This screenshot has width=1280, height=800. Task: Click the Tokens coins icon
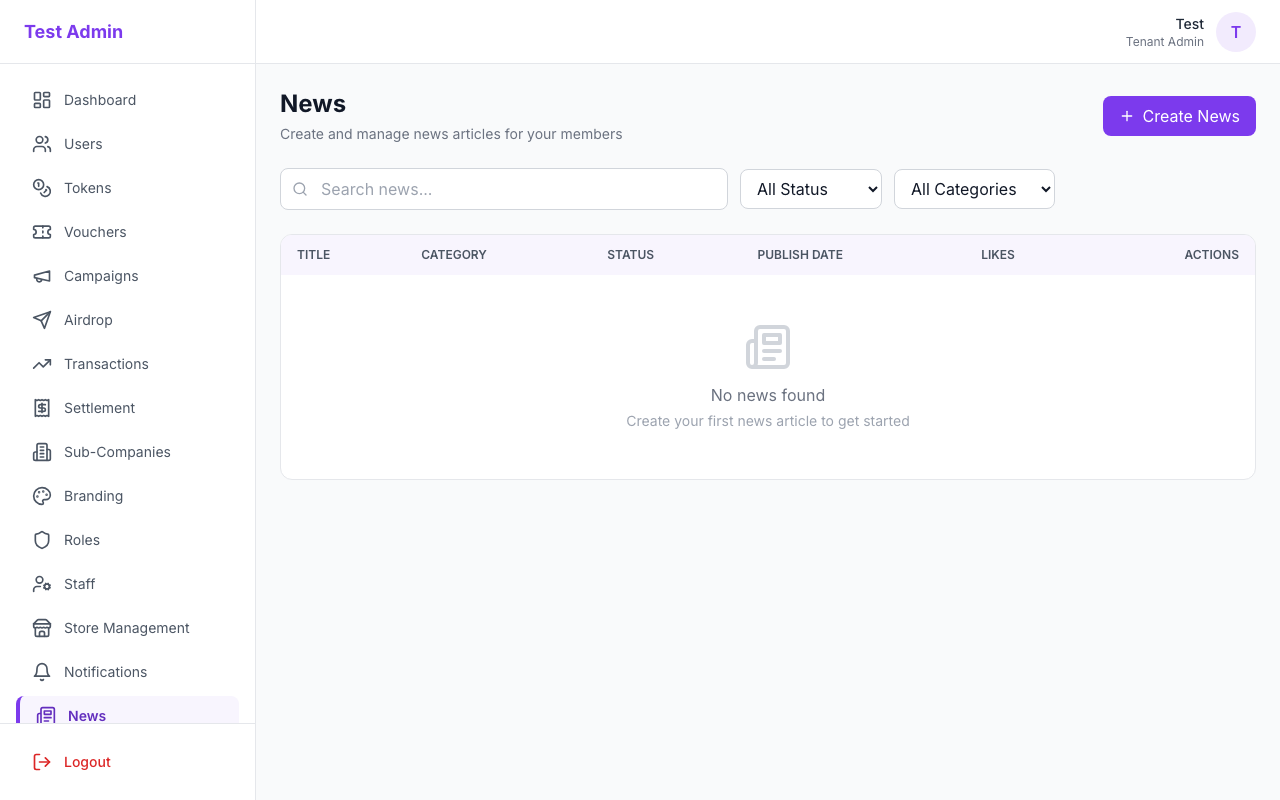[x=42, y=188]
